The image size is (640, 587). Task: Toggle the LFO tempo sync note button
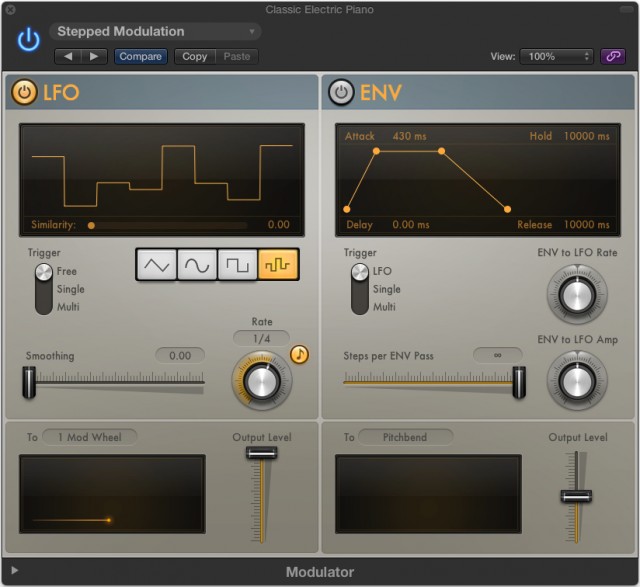[x=299, y=354]
